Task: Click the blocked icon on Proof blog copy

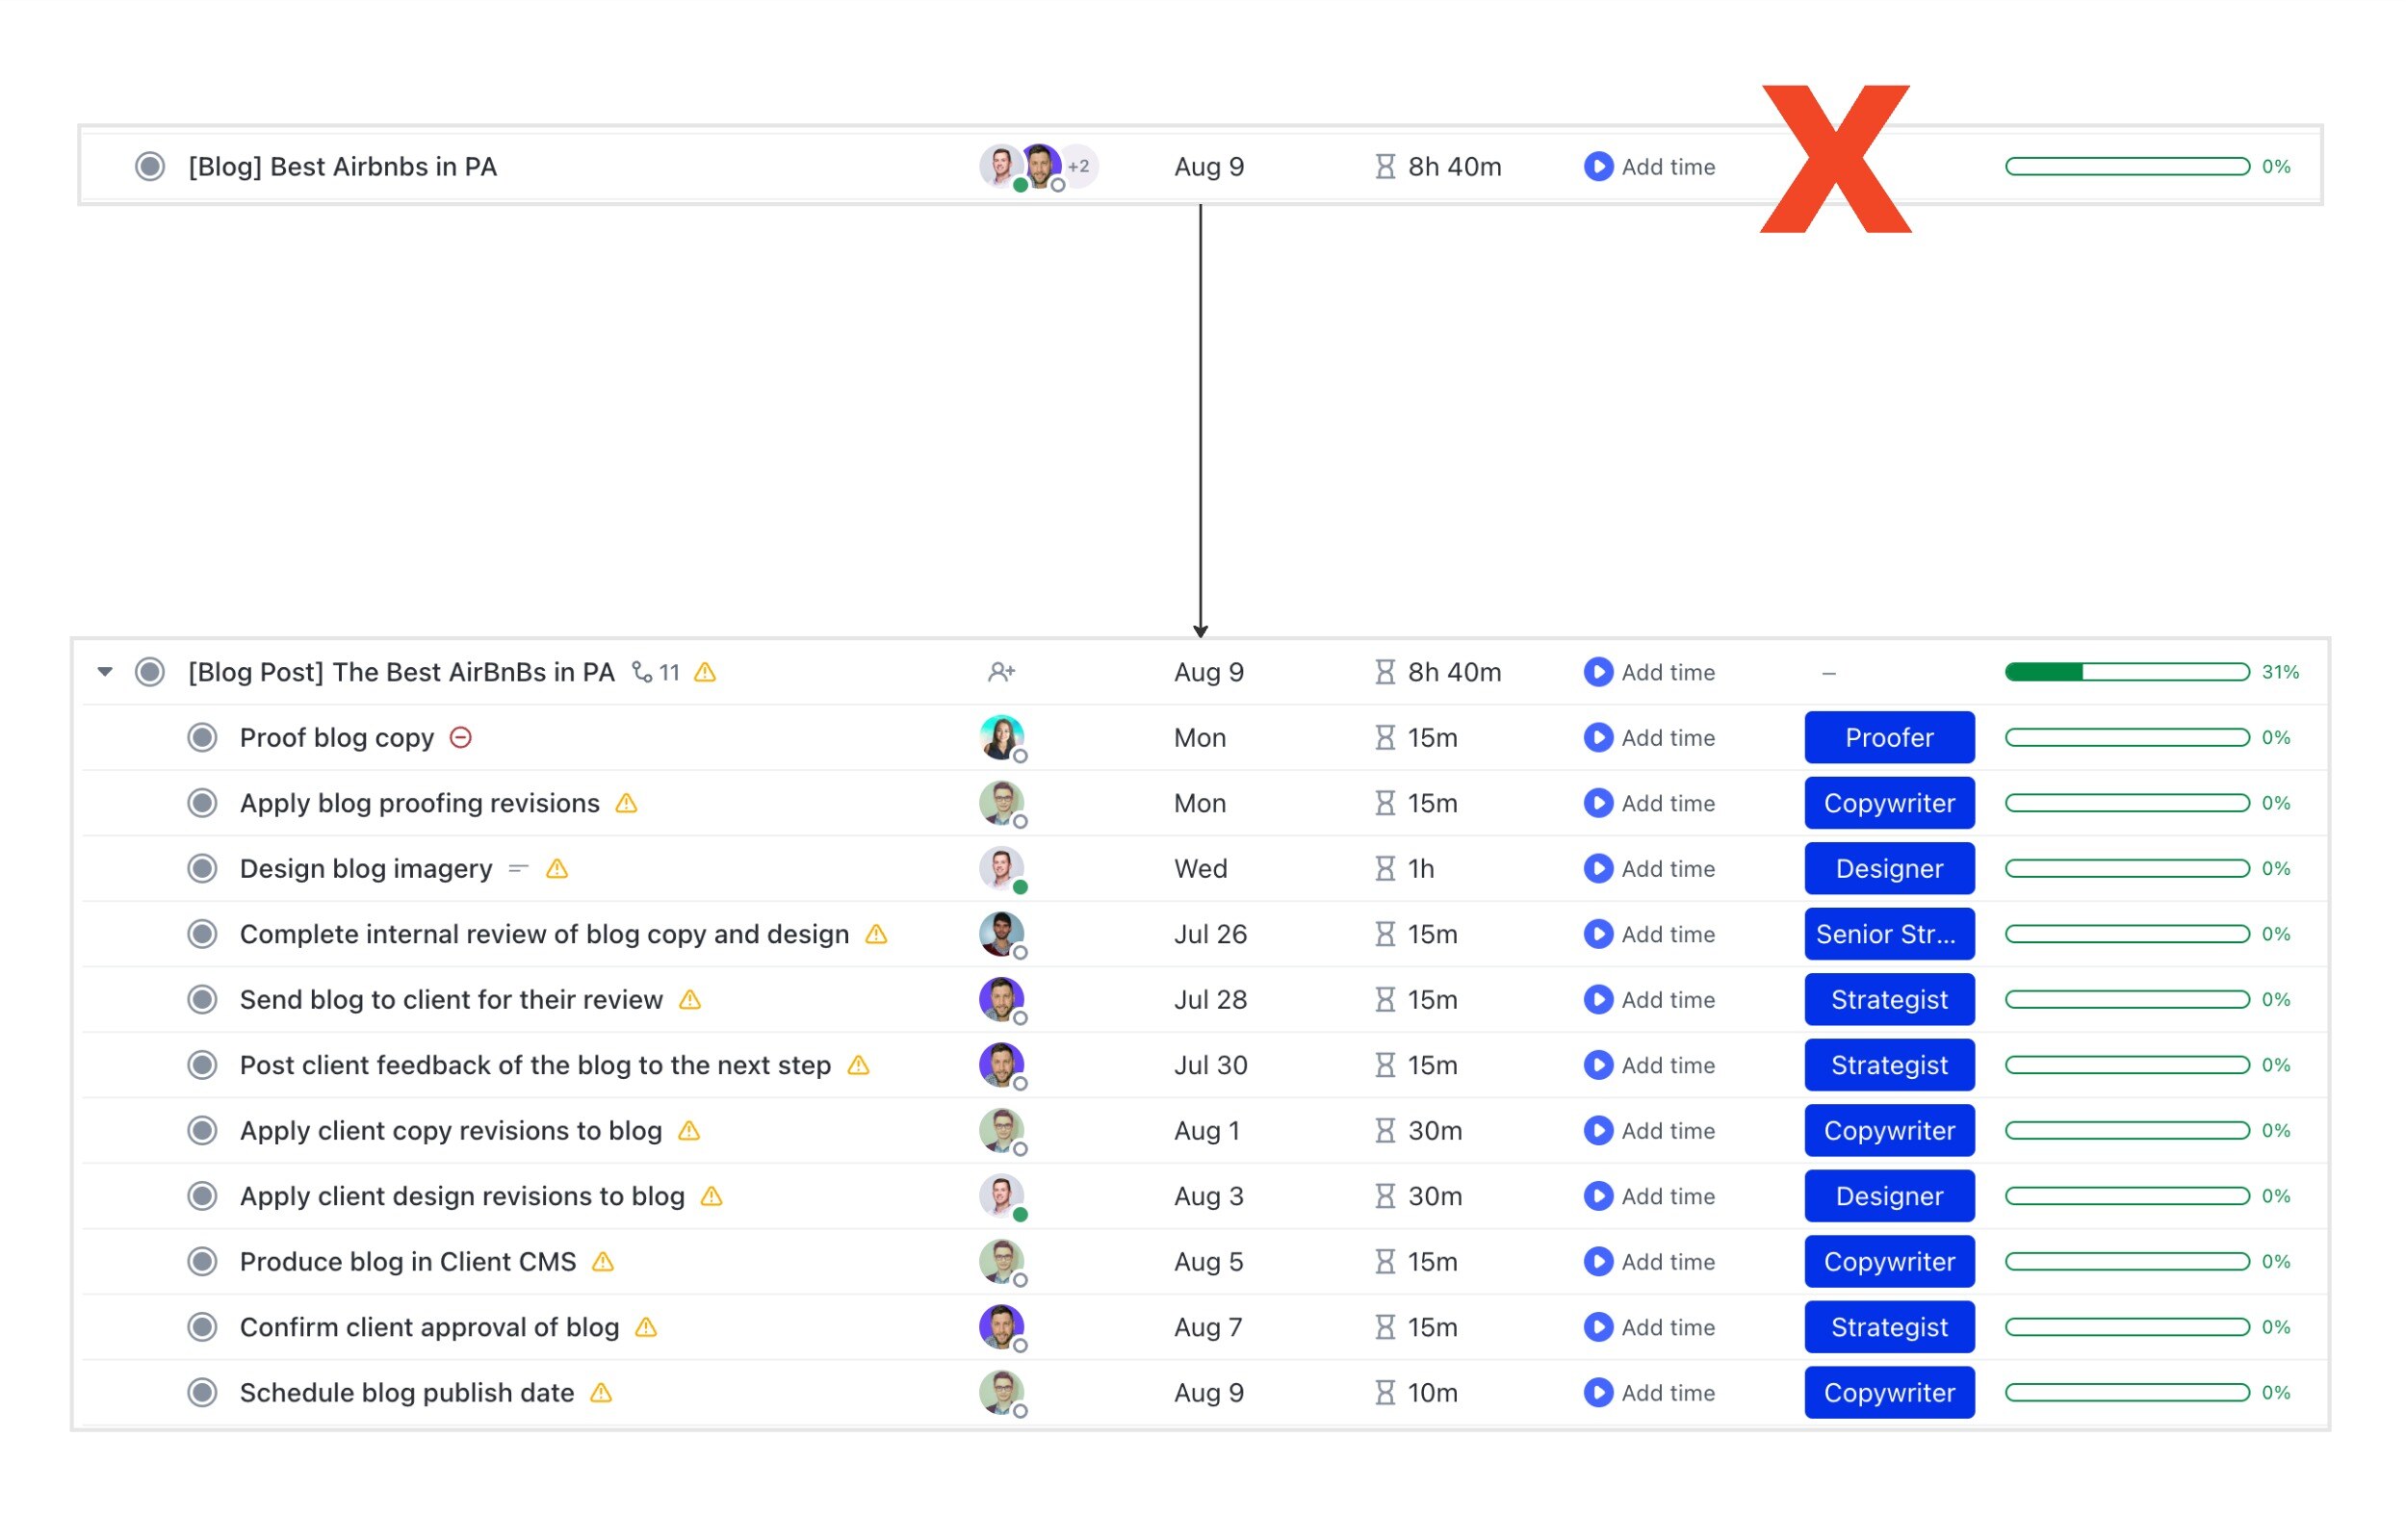Action: 461,738
